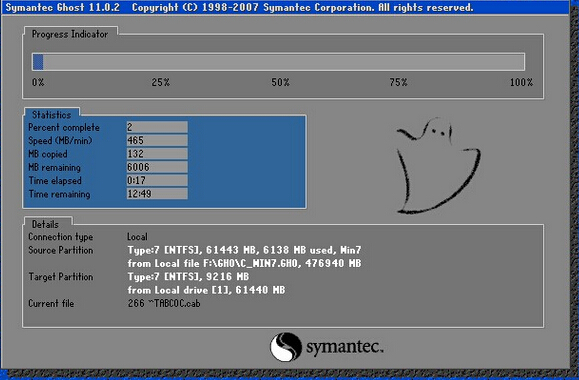Click the 'MB copied' label
Image resolution: width=579 pixels, height=380 pixels.
click(48, 154)
